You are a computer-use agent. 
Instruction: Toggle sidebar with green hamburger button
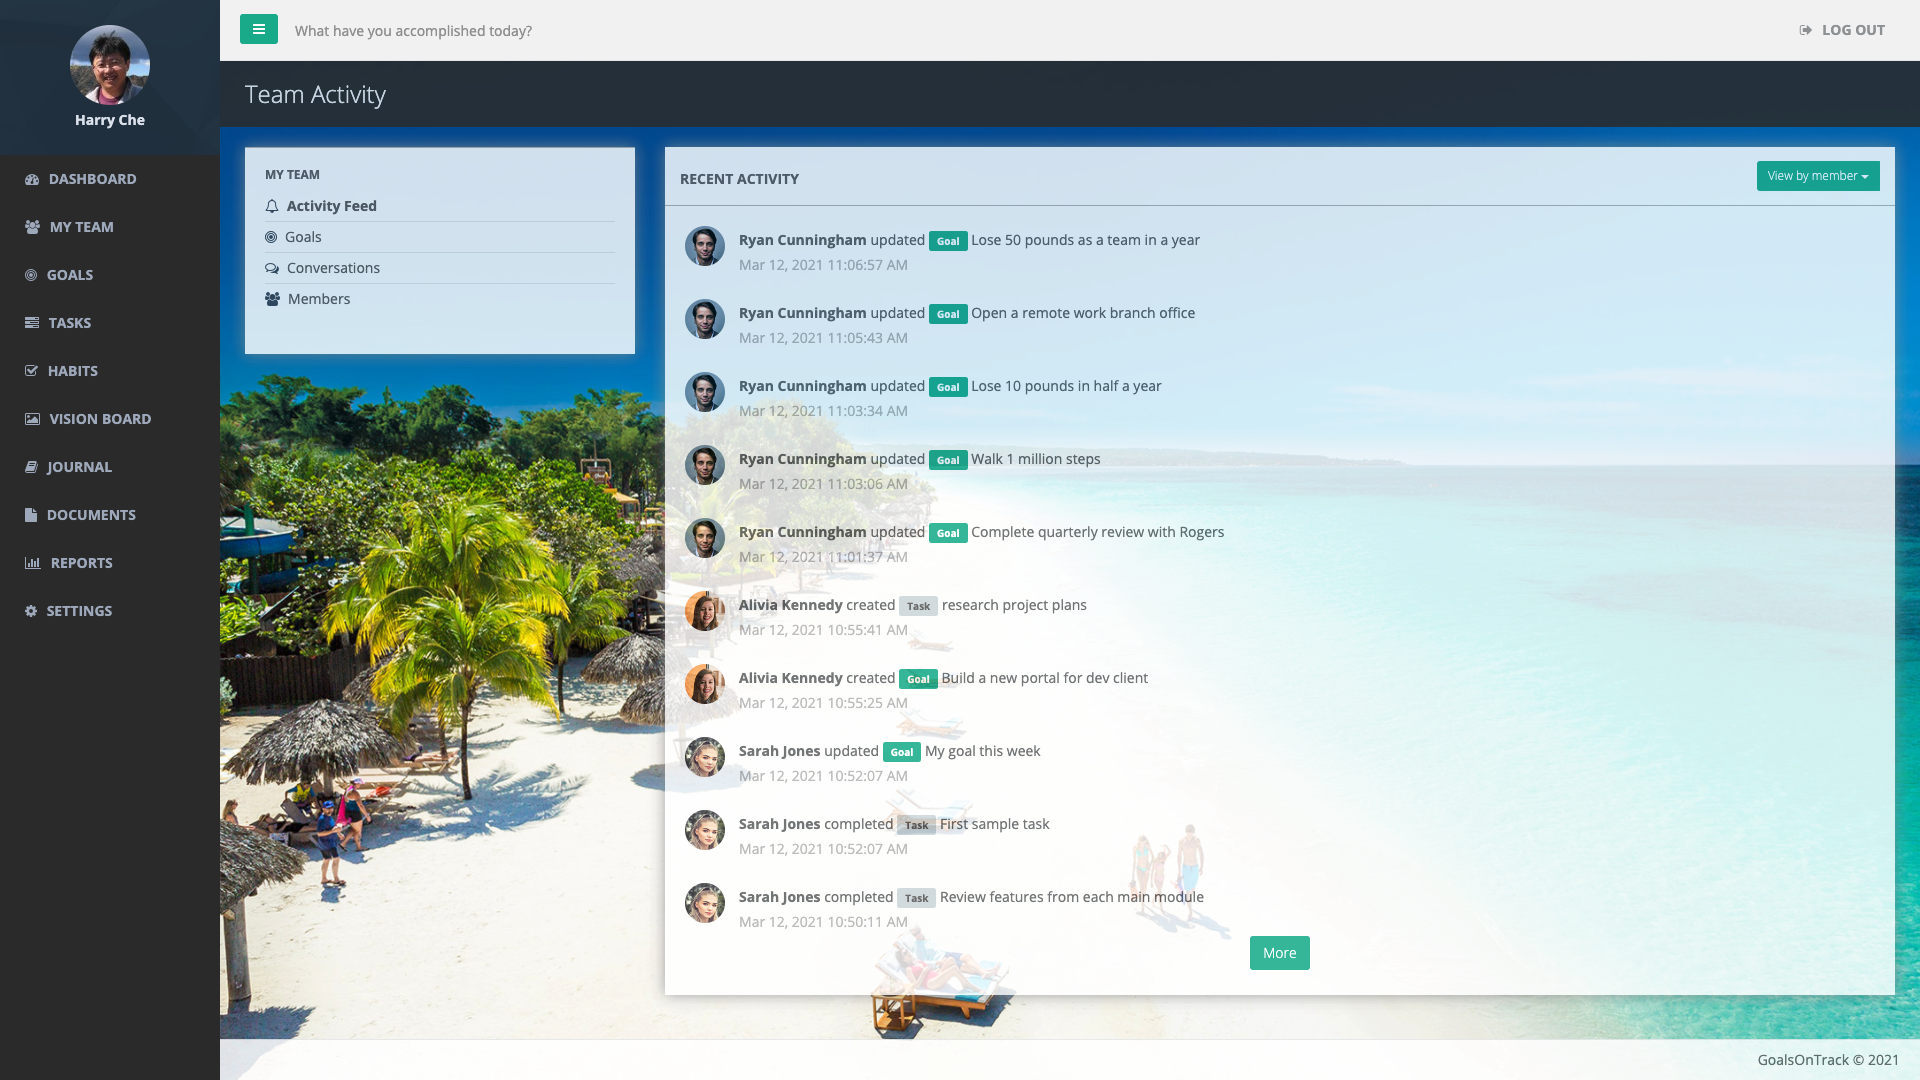[x=259, y=29]
